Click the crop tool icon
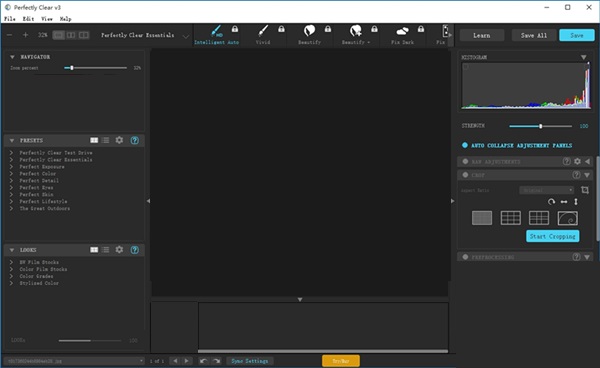This screenshot has height=368, width=600. click(585, 190)
